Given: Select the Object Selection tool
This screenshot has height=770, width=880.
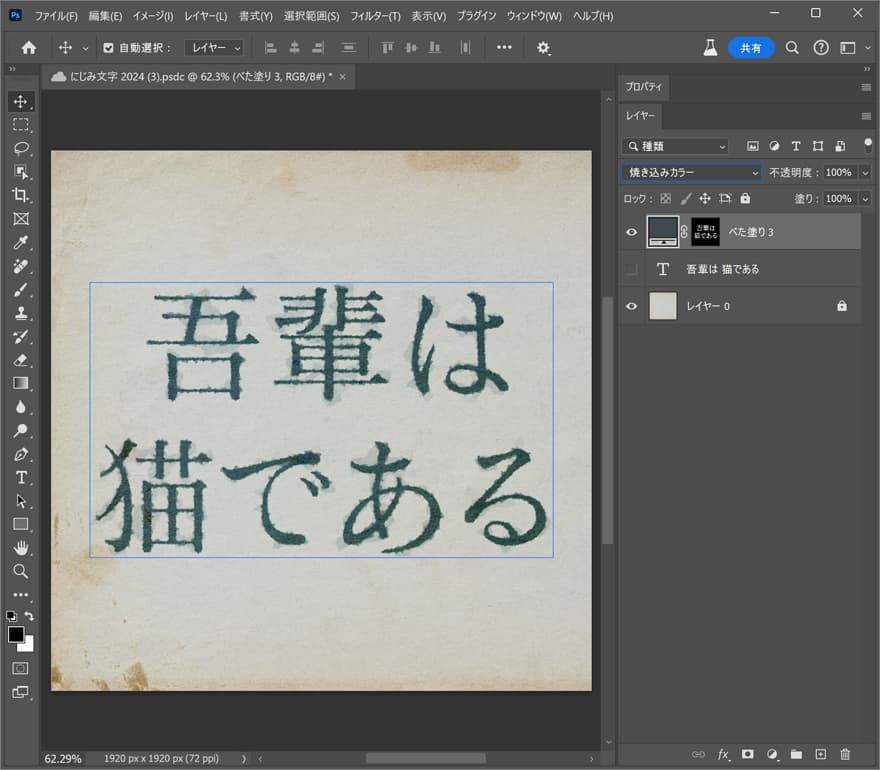Looking at the screenshot, I should tap(21, 172).
